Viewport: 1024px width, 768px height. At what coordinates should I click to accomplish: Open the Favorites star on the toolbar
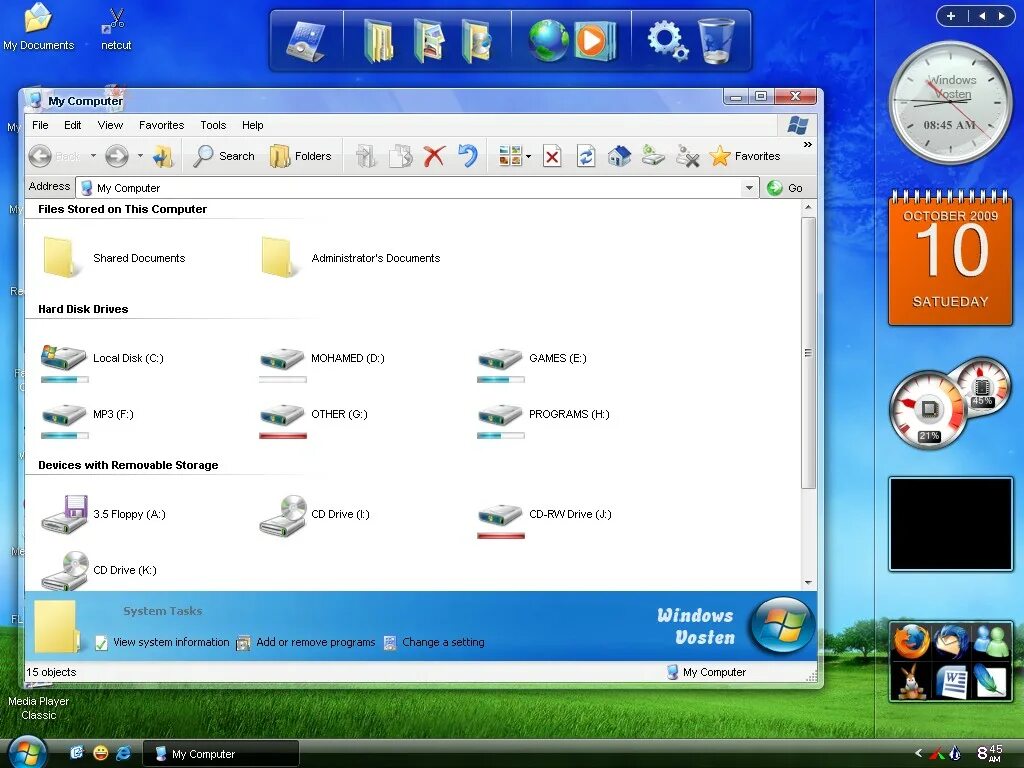point(721,156)
